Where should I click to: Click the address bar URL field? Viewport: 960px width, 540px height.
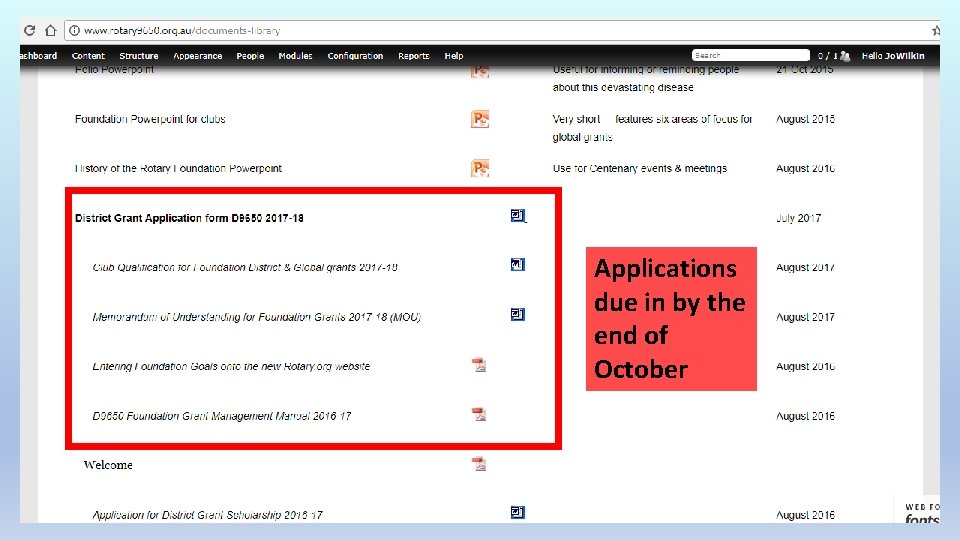click(502, 30)
